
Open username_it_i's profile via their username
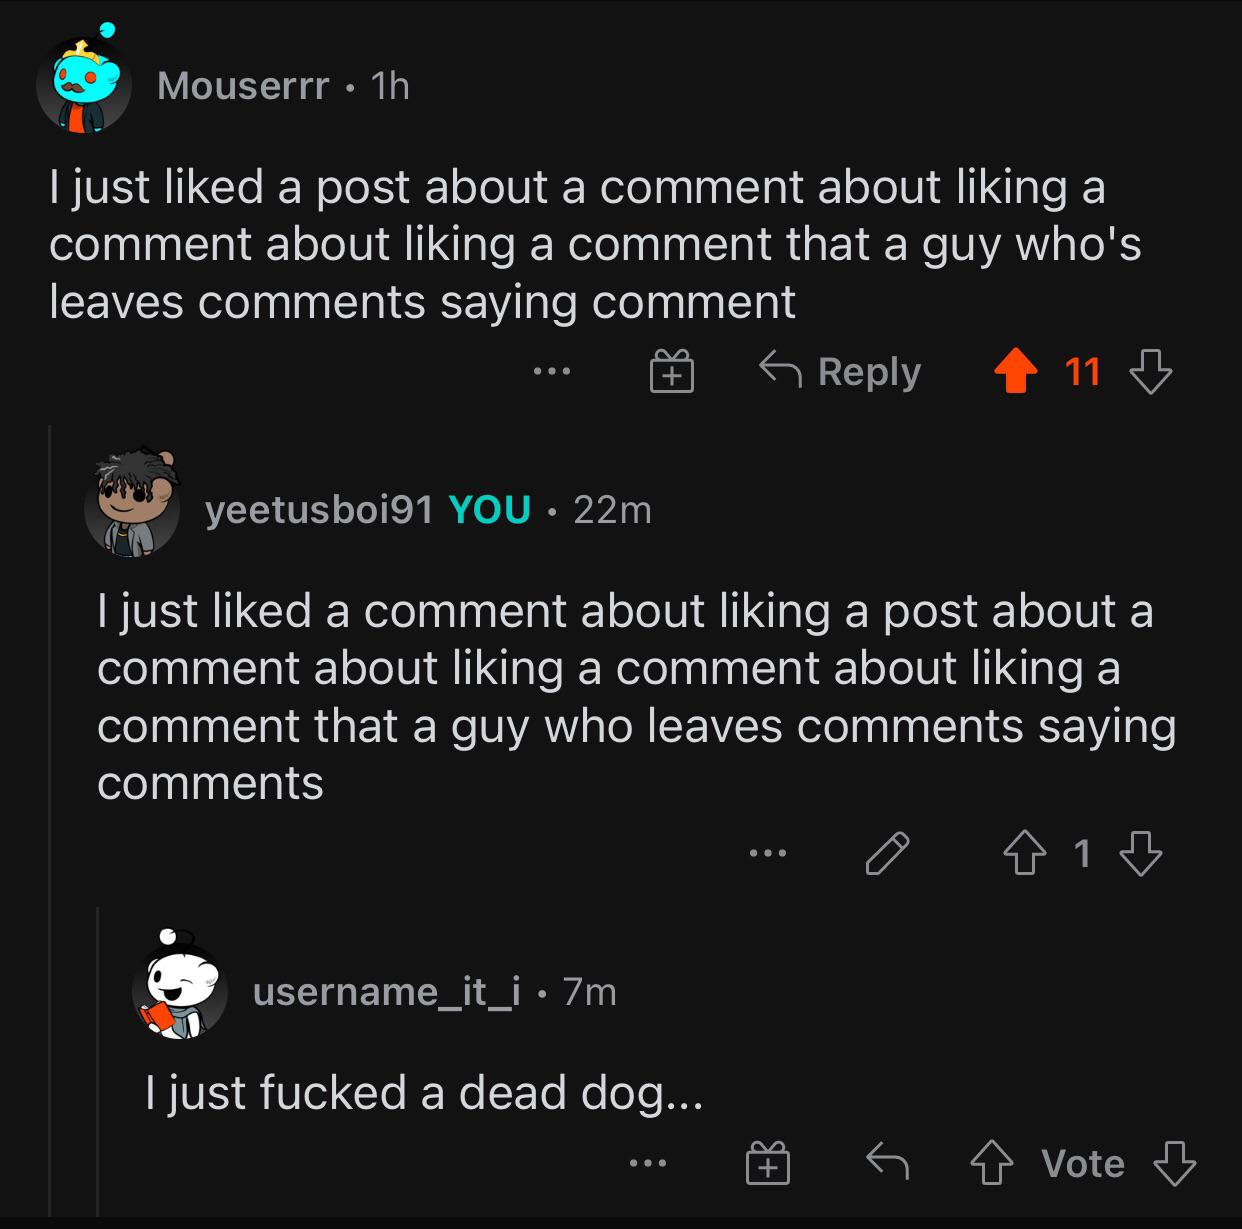click(389, 992)
